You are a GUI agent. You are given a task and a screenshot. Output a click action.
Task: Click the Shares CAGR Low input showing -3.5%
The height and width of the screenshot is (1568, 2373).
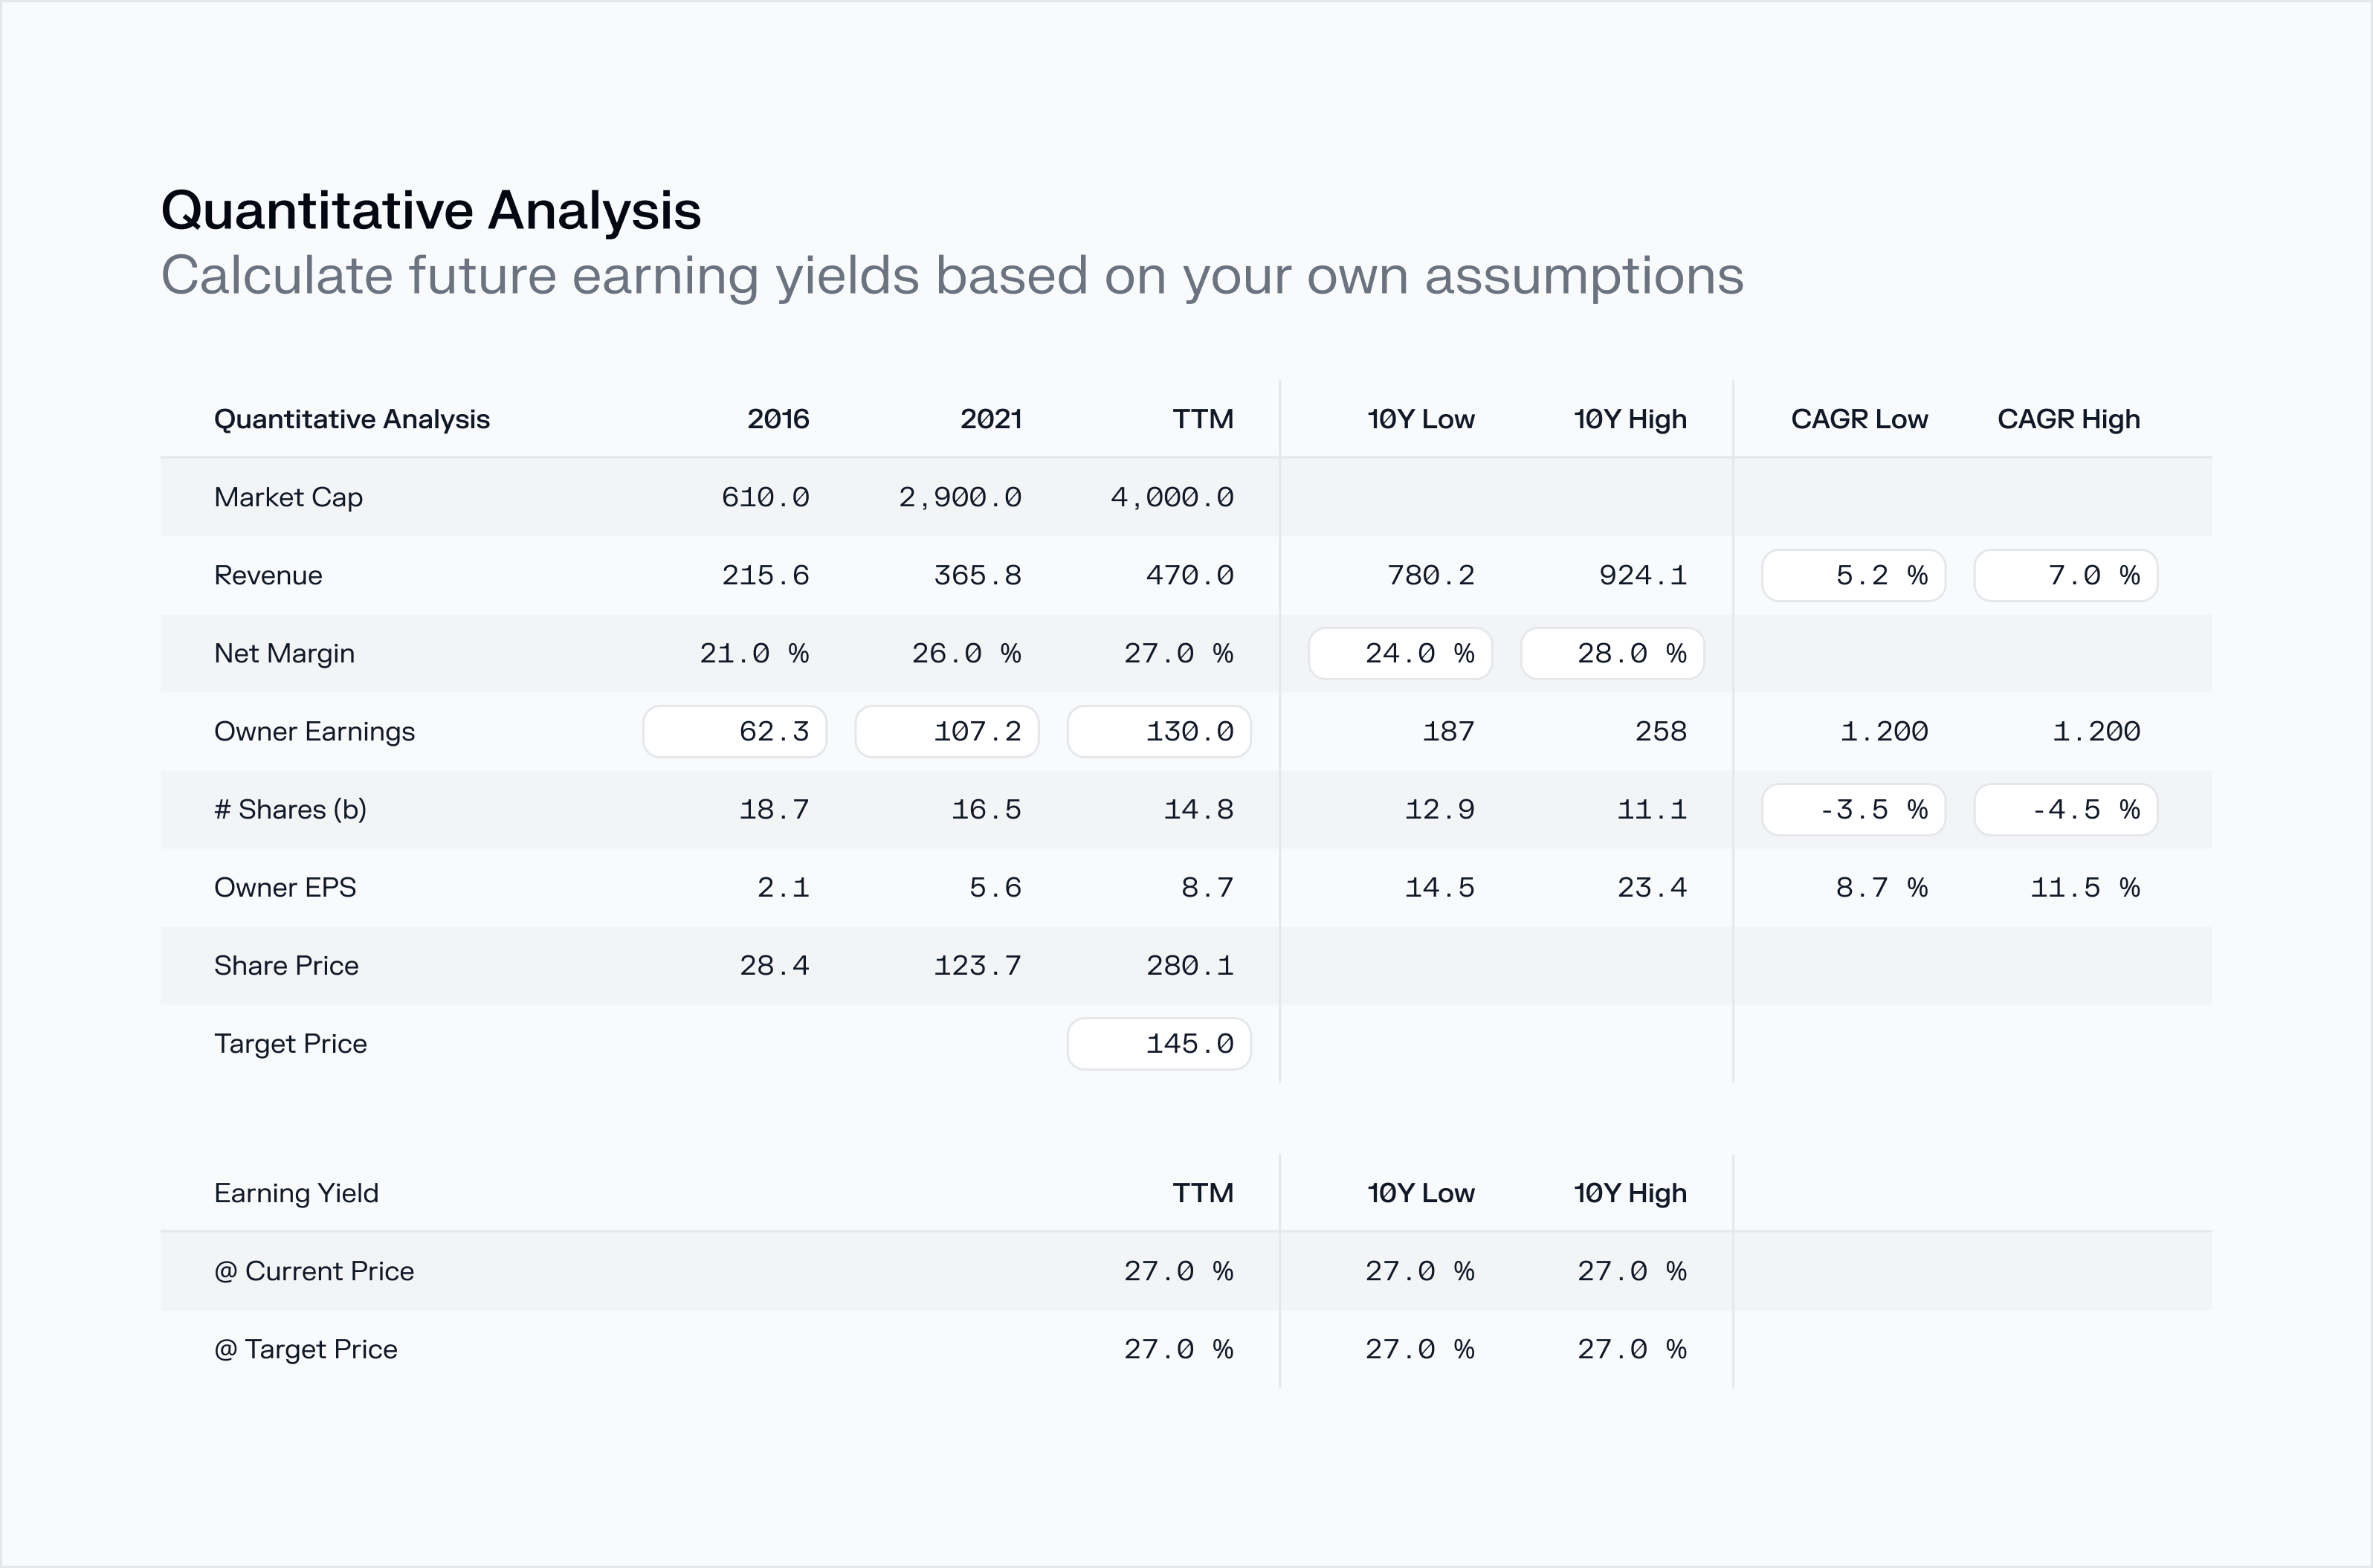click(x=1852, y=809)
